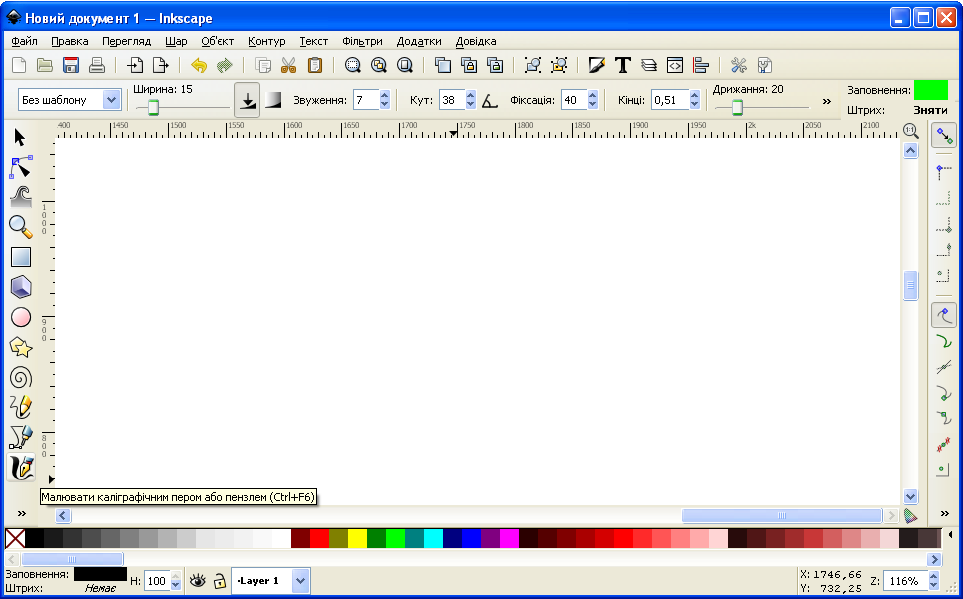Toggle layer visibility eye icon

[198, 580]
